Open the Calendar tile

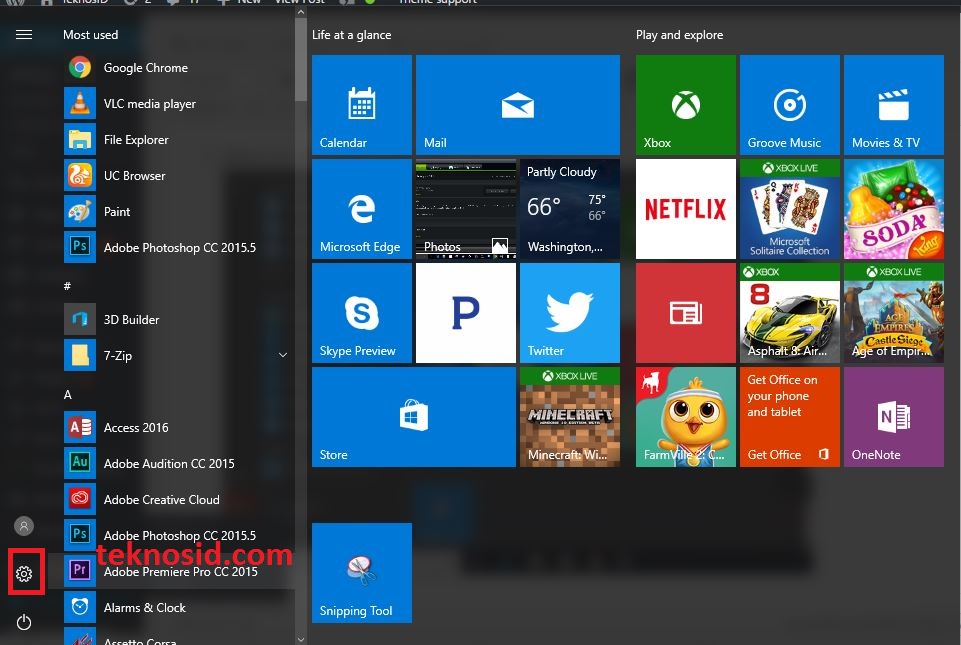click(362, 105)
